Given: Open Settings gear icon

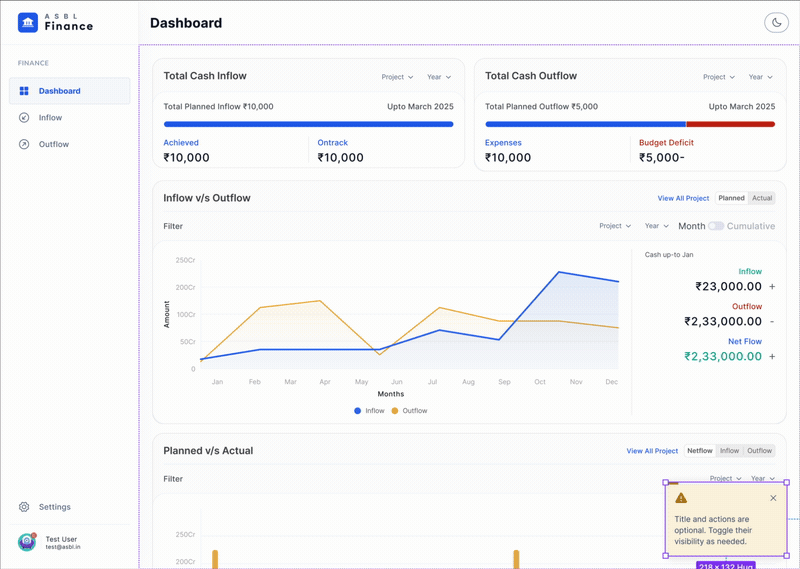Looking at the screenshot, I should pos(24,507).
